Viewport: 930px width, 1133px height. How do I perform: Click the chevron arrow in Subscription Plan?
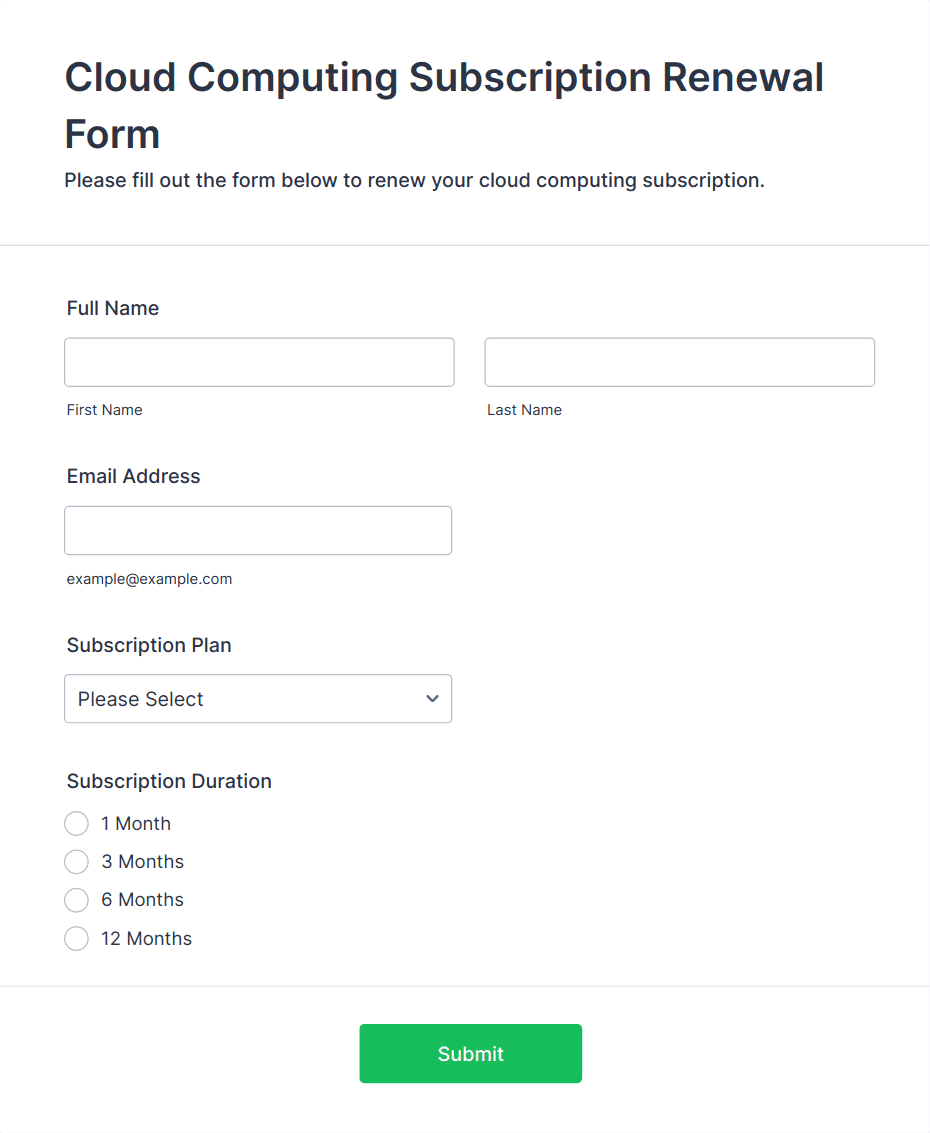tap(432, 699)
